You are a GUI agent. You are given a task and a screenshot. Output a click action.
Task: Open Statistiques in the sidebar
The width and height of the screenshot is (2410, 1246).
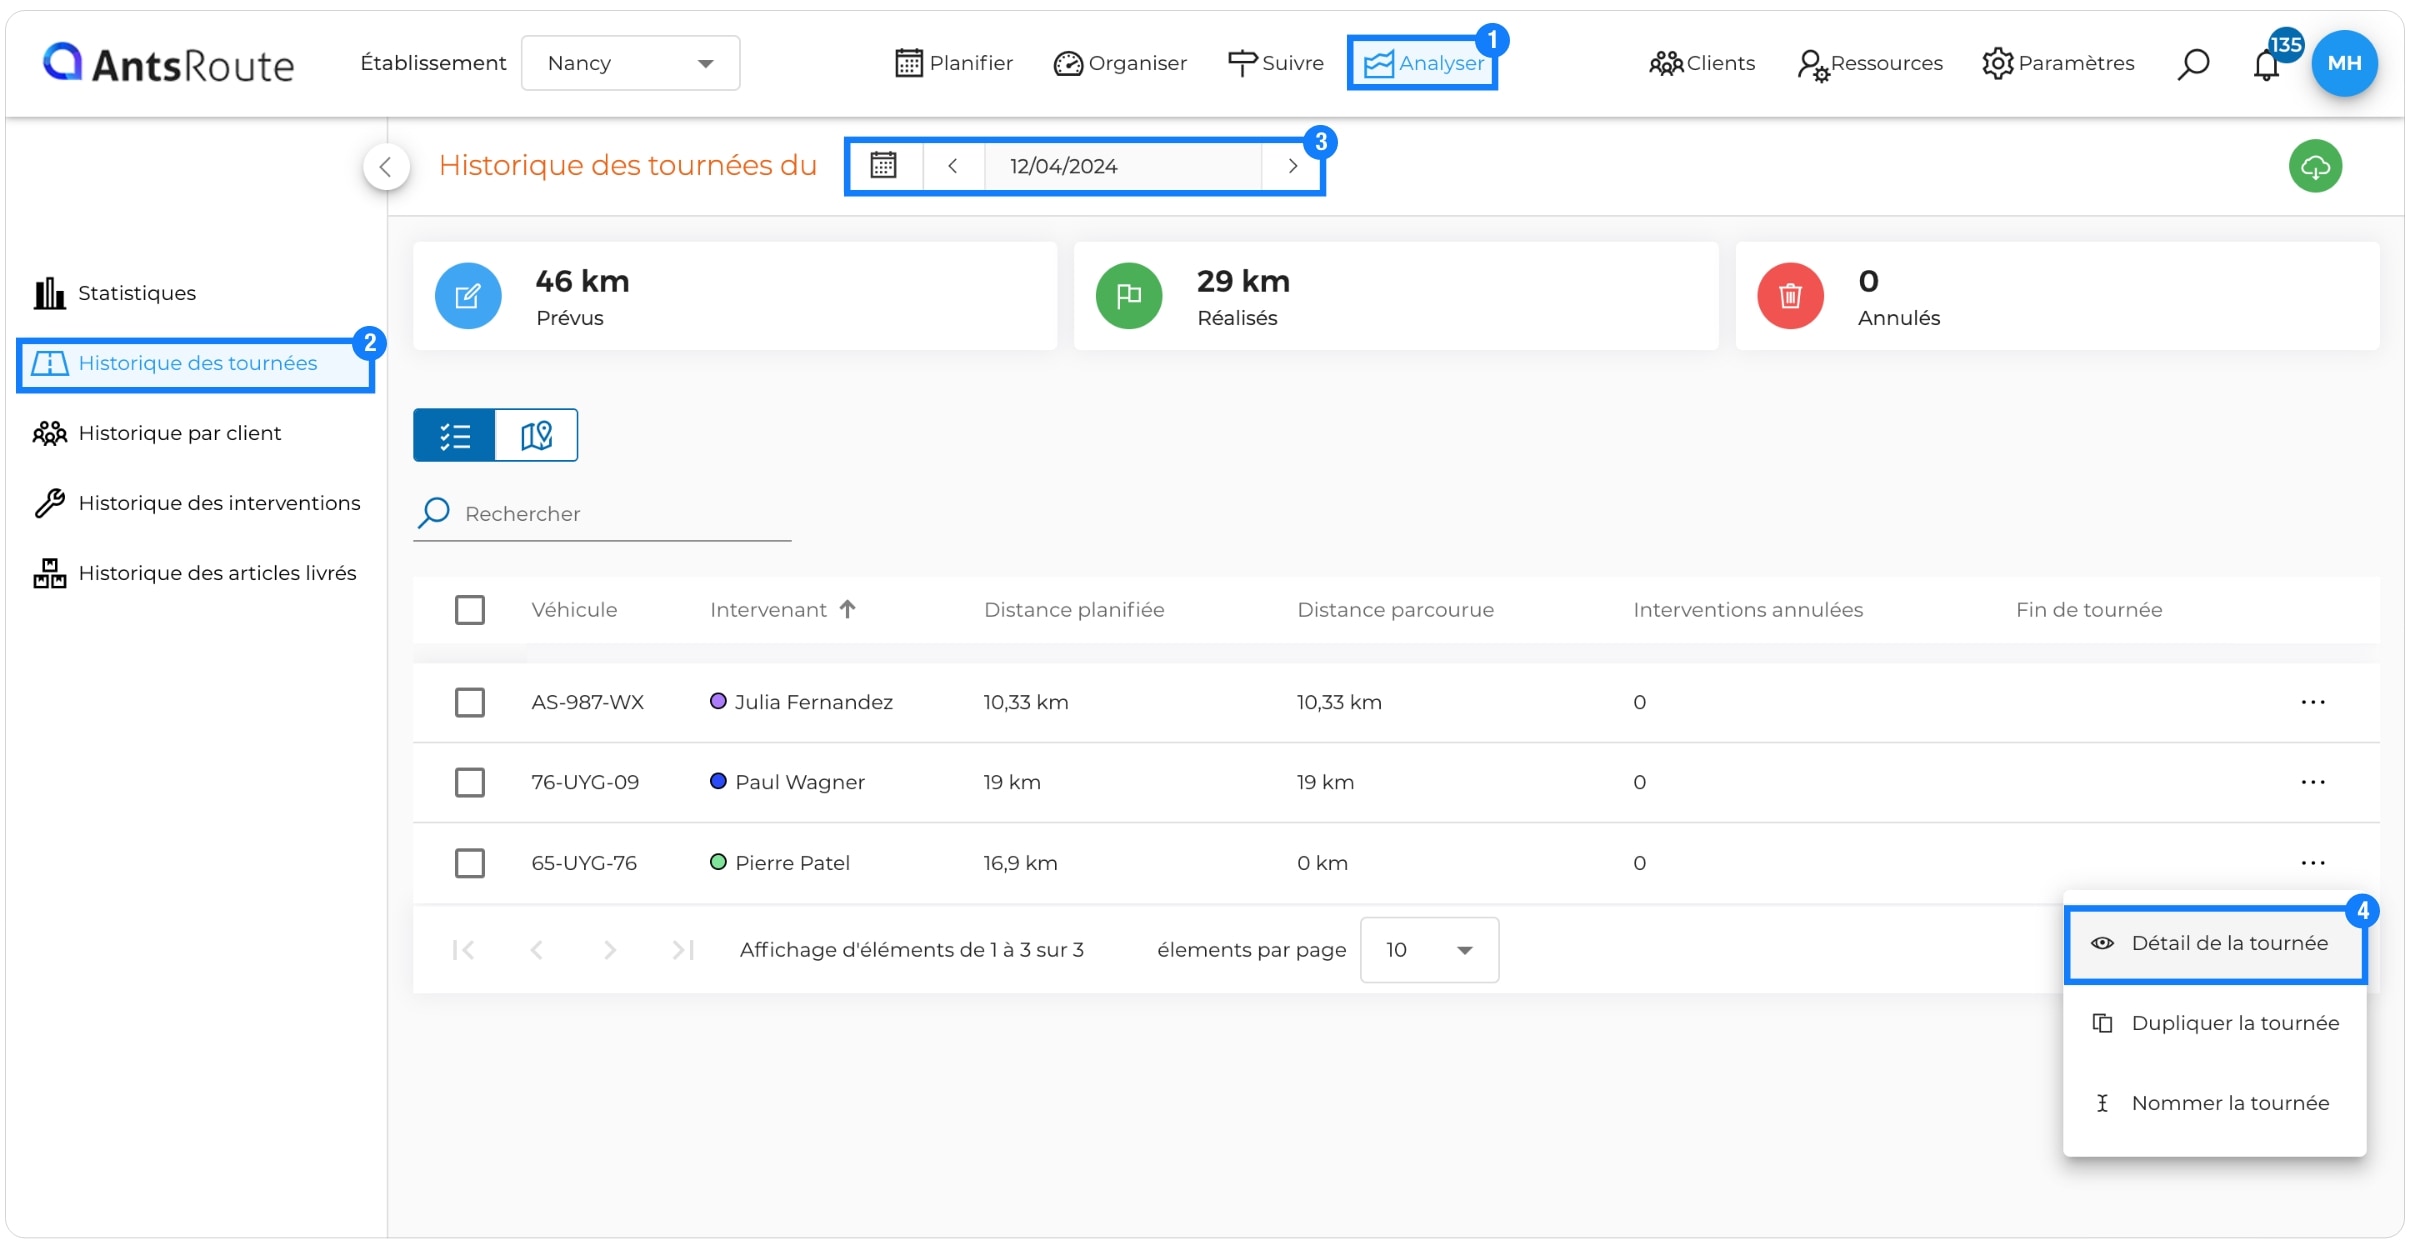(115, 293)
